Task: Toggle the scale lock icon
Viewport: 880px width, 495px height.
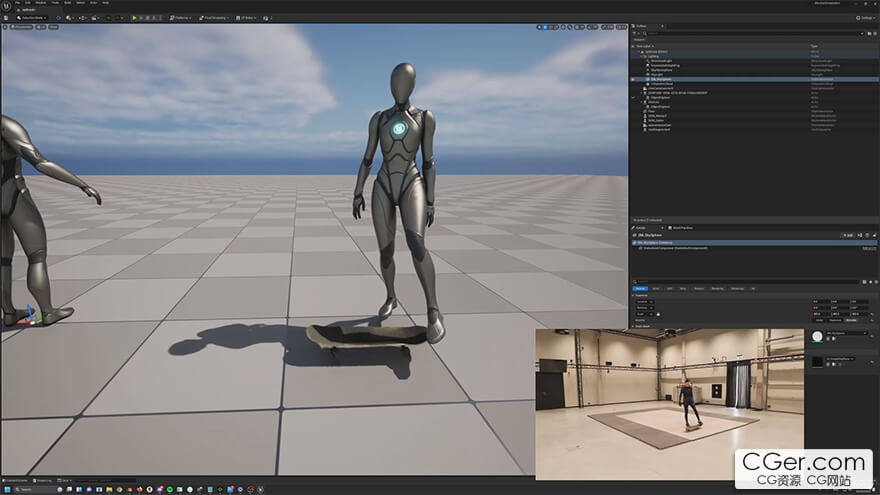Action: coord(658,314)
